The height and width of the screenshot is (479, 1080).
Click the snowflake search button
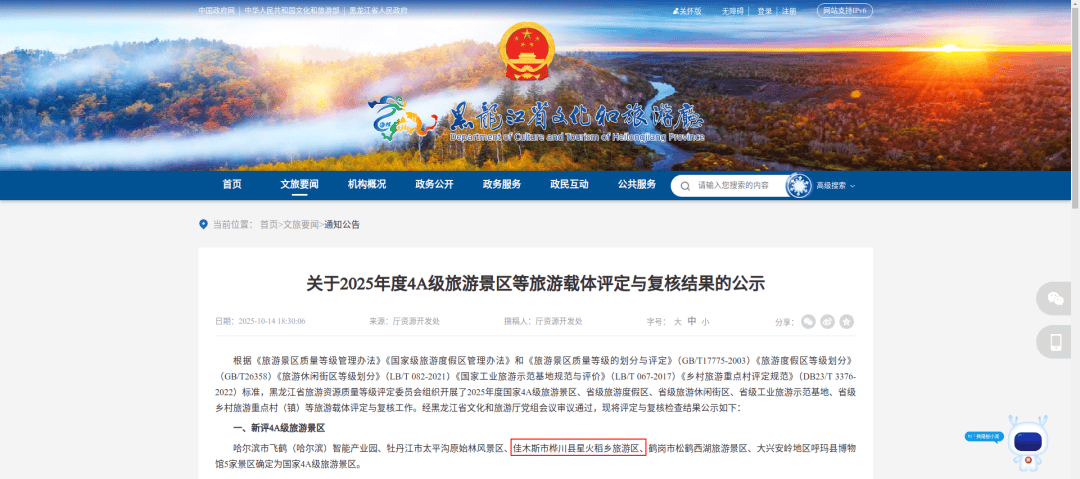799,186
